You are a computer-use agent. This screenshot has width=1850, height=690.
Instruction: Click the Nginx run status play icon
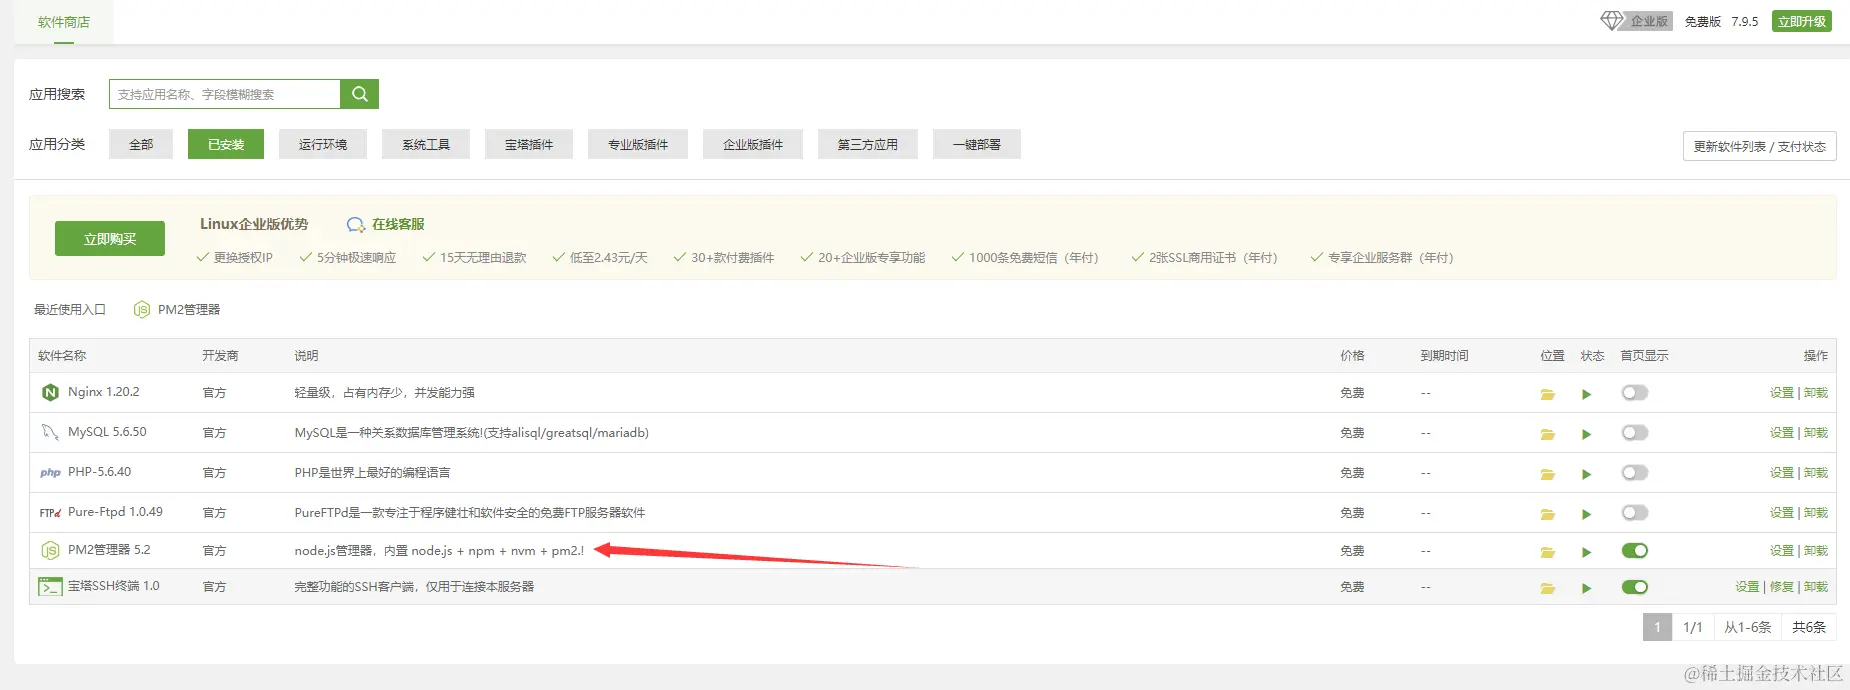1586,394
